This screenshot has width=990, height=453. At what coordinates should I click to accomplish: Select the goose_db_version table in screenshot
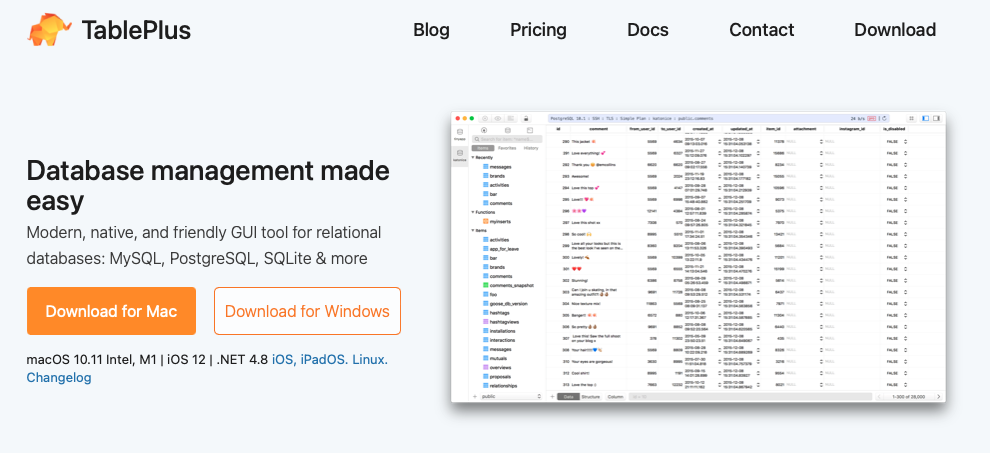[x=504, y=304]
